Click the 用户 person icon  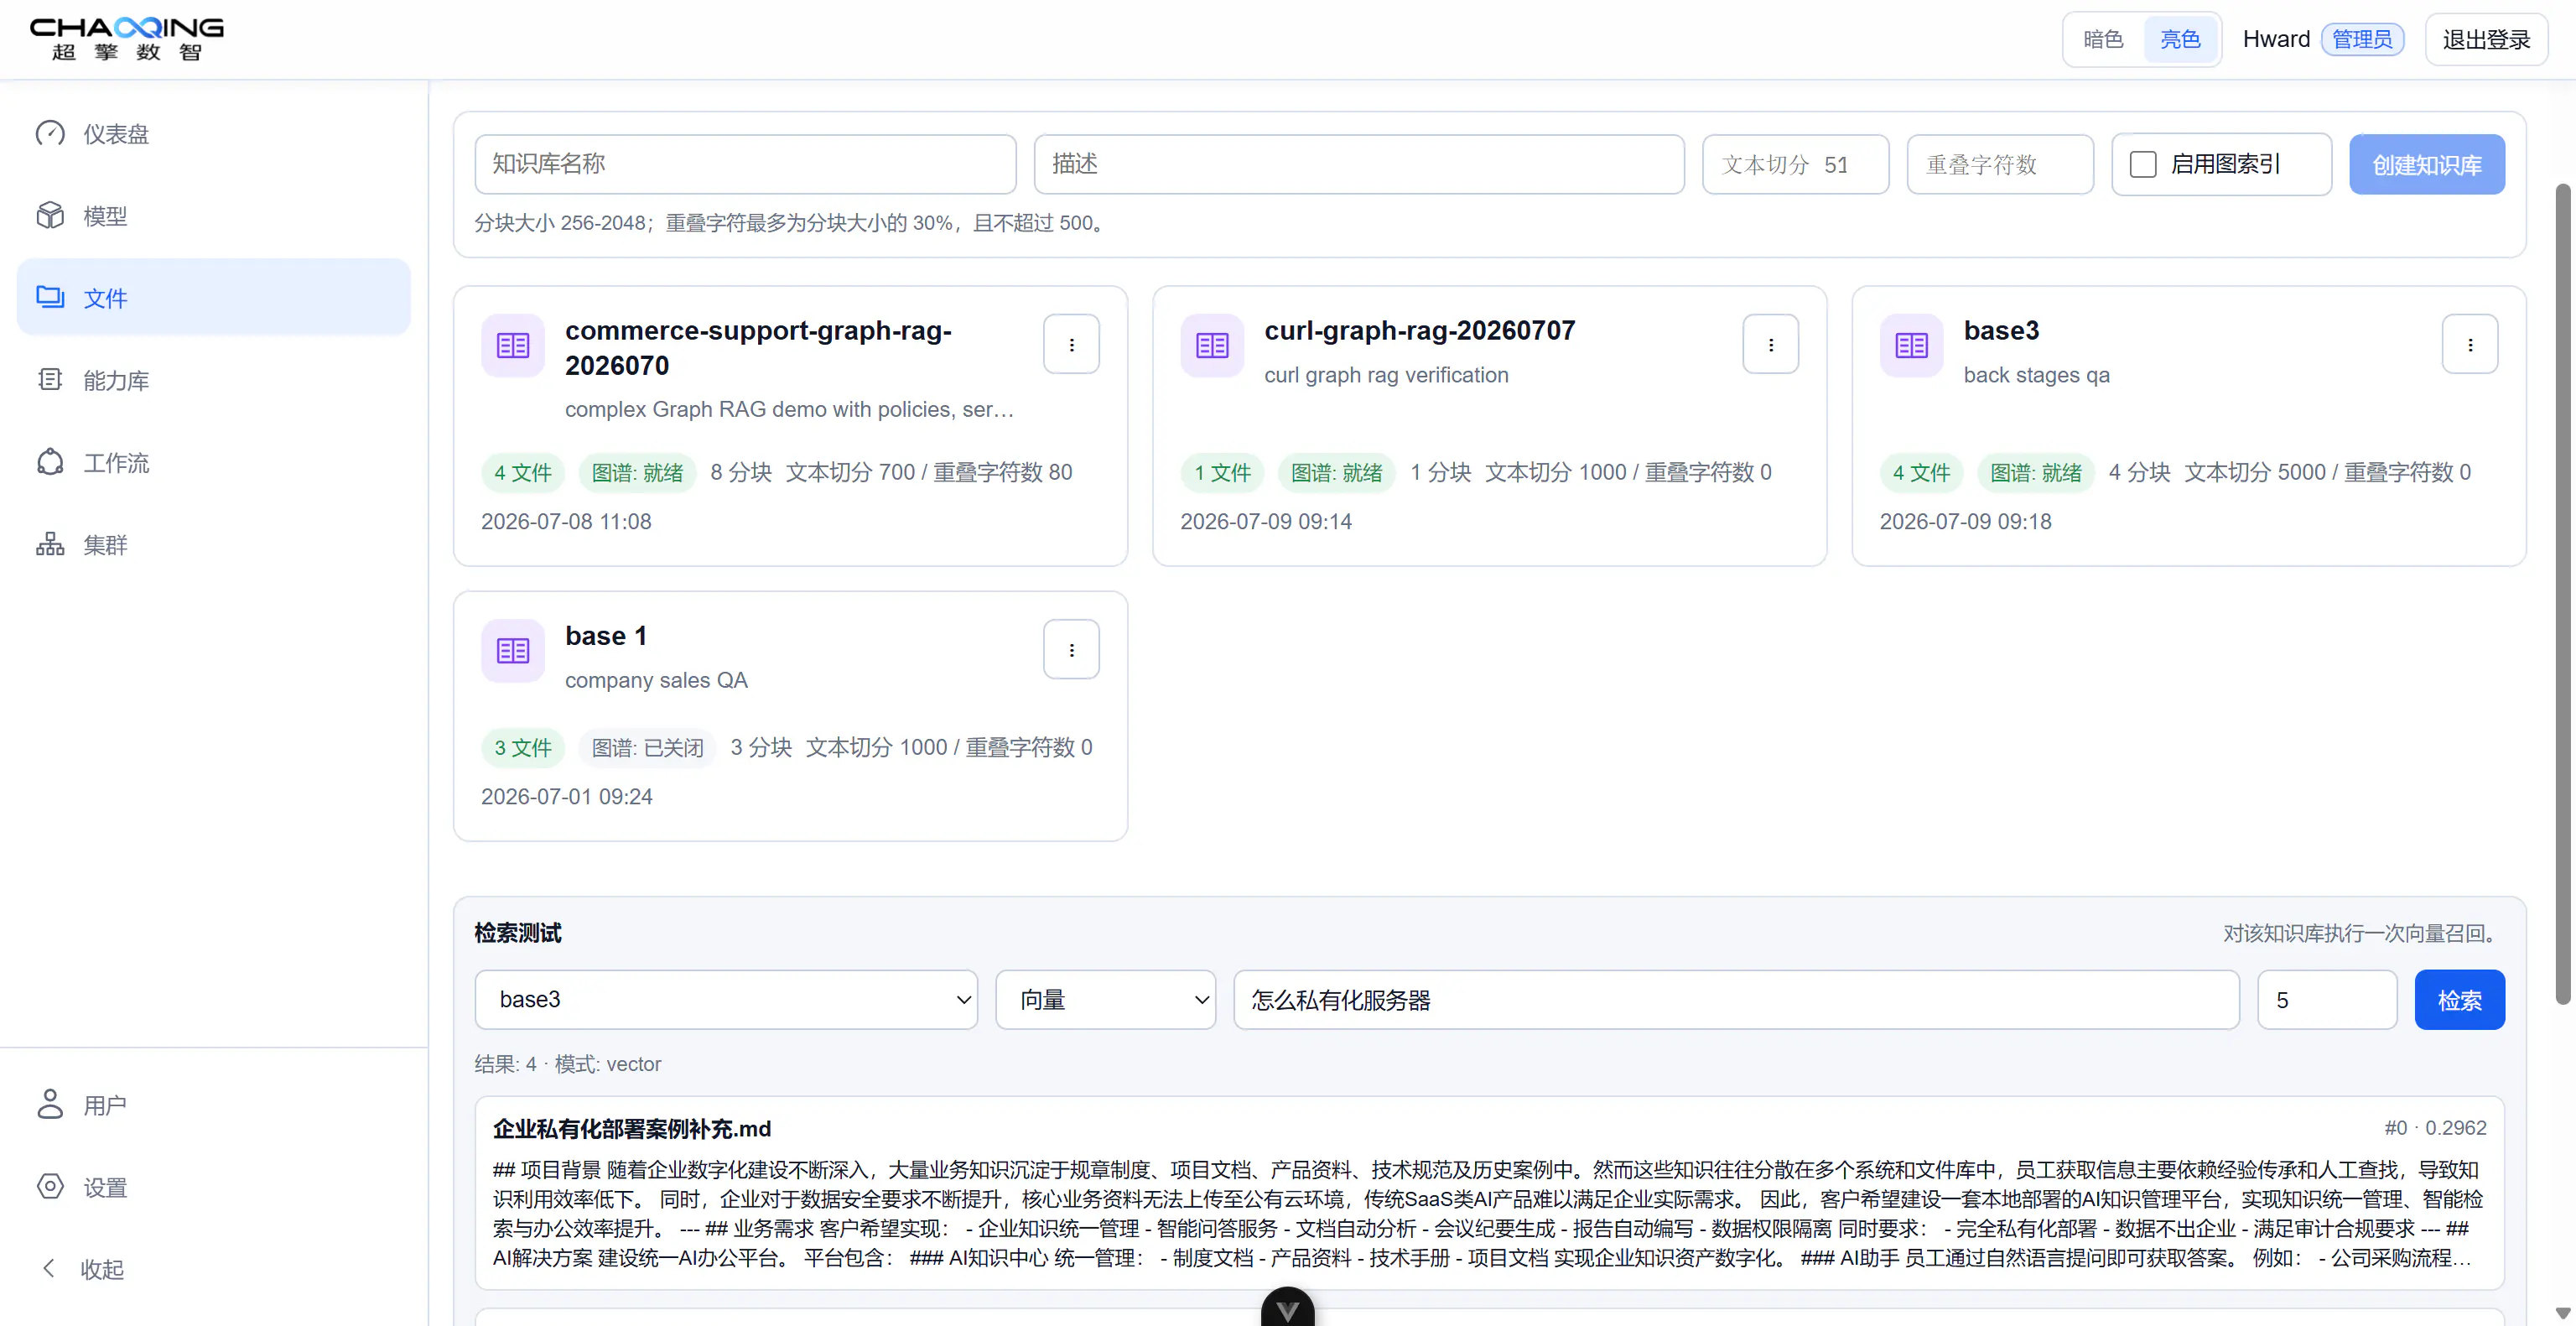[50, 1104]
